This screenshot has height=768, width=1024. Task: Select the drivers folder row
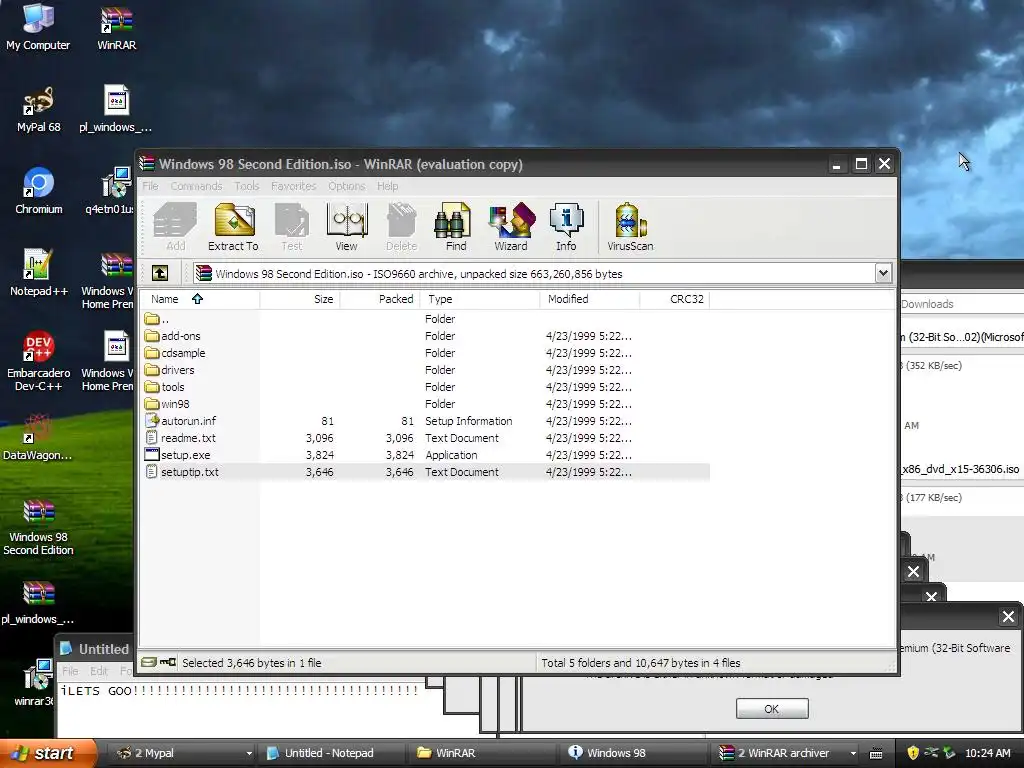pyautogui.click(x=426, y=370)
